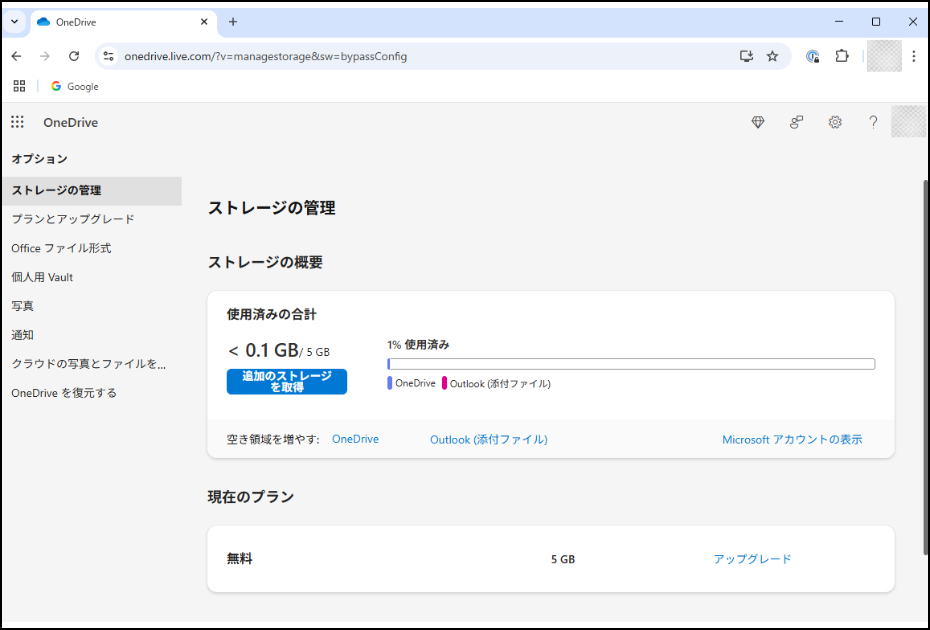Select ストレージの管理 in sidebar
Viewport: 930px width, 630px height.
(x=92, y=190)
